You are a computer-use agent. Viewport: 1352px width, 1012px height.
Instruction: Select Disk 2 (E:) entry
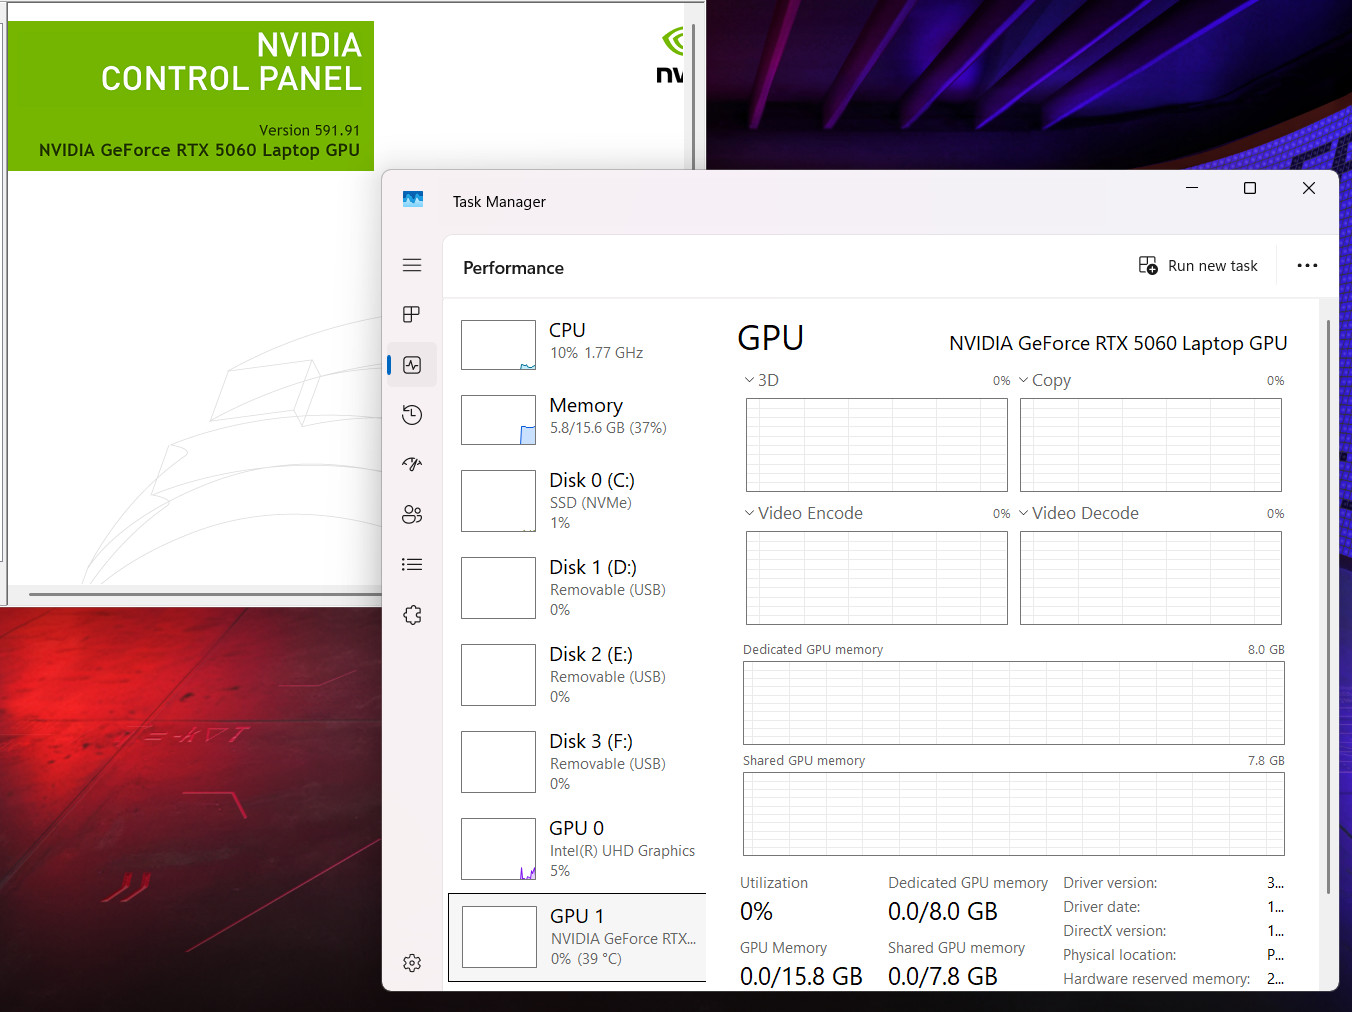(578, 675)
